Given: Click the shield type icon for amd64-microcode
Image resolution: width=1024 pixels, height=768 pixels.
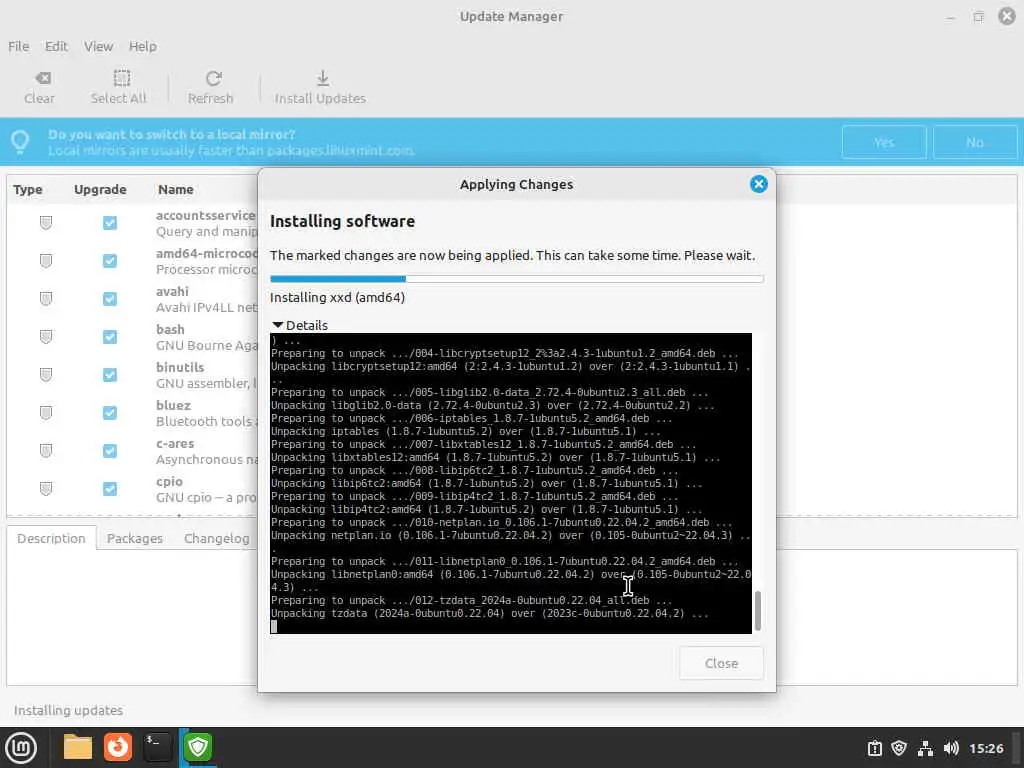Looking at the screenshot, I should tap(46, 261).
